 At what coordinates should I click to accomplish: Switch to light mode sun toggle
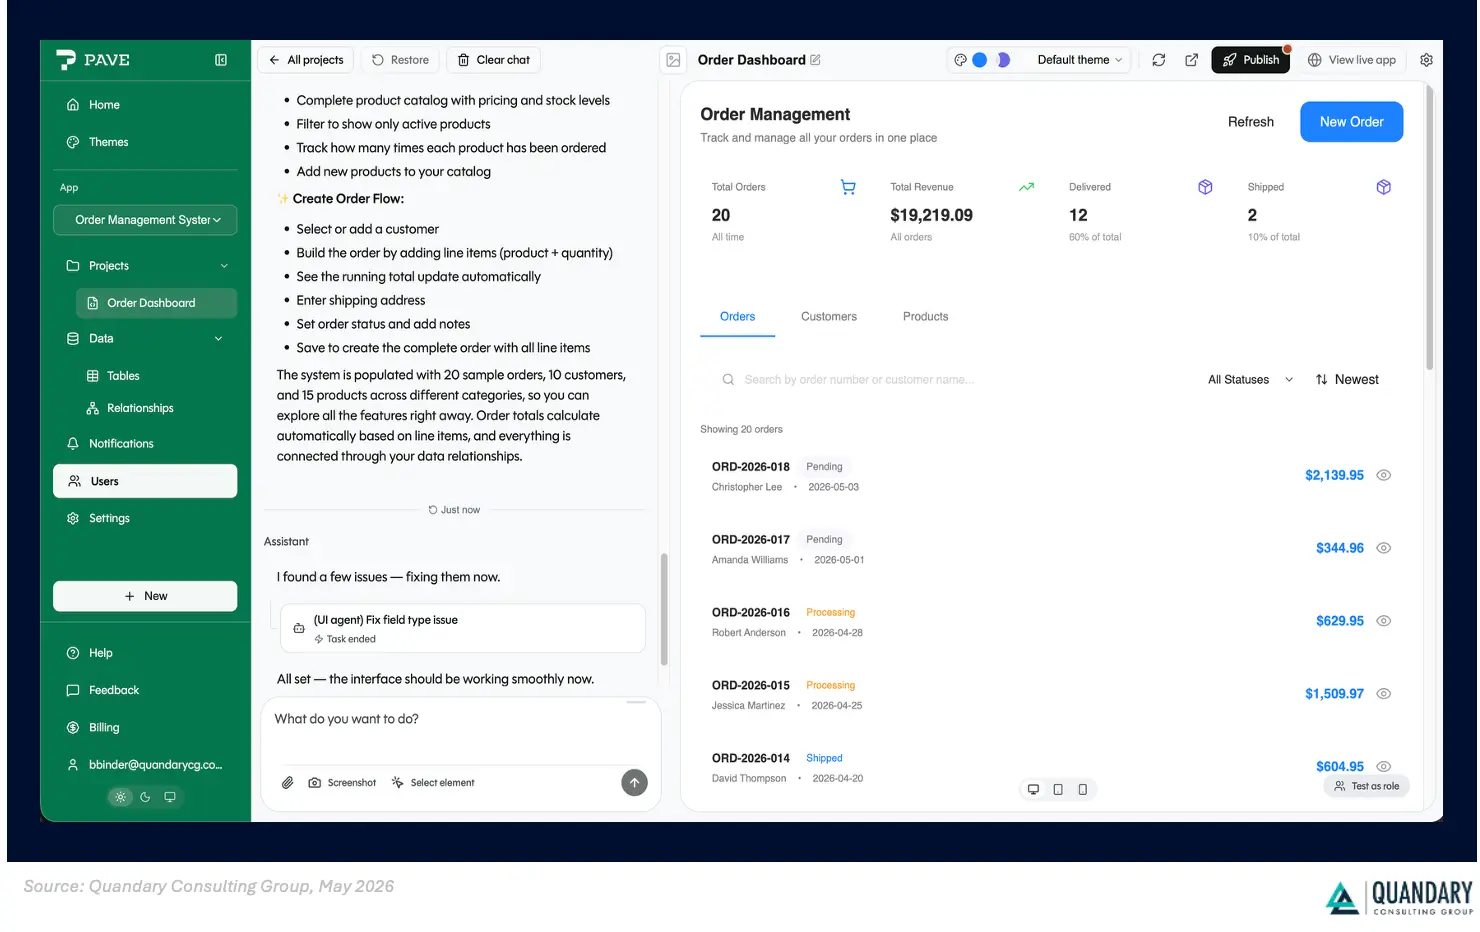120,797
